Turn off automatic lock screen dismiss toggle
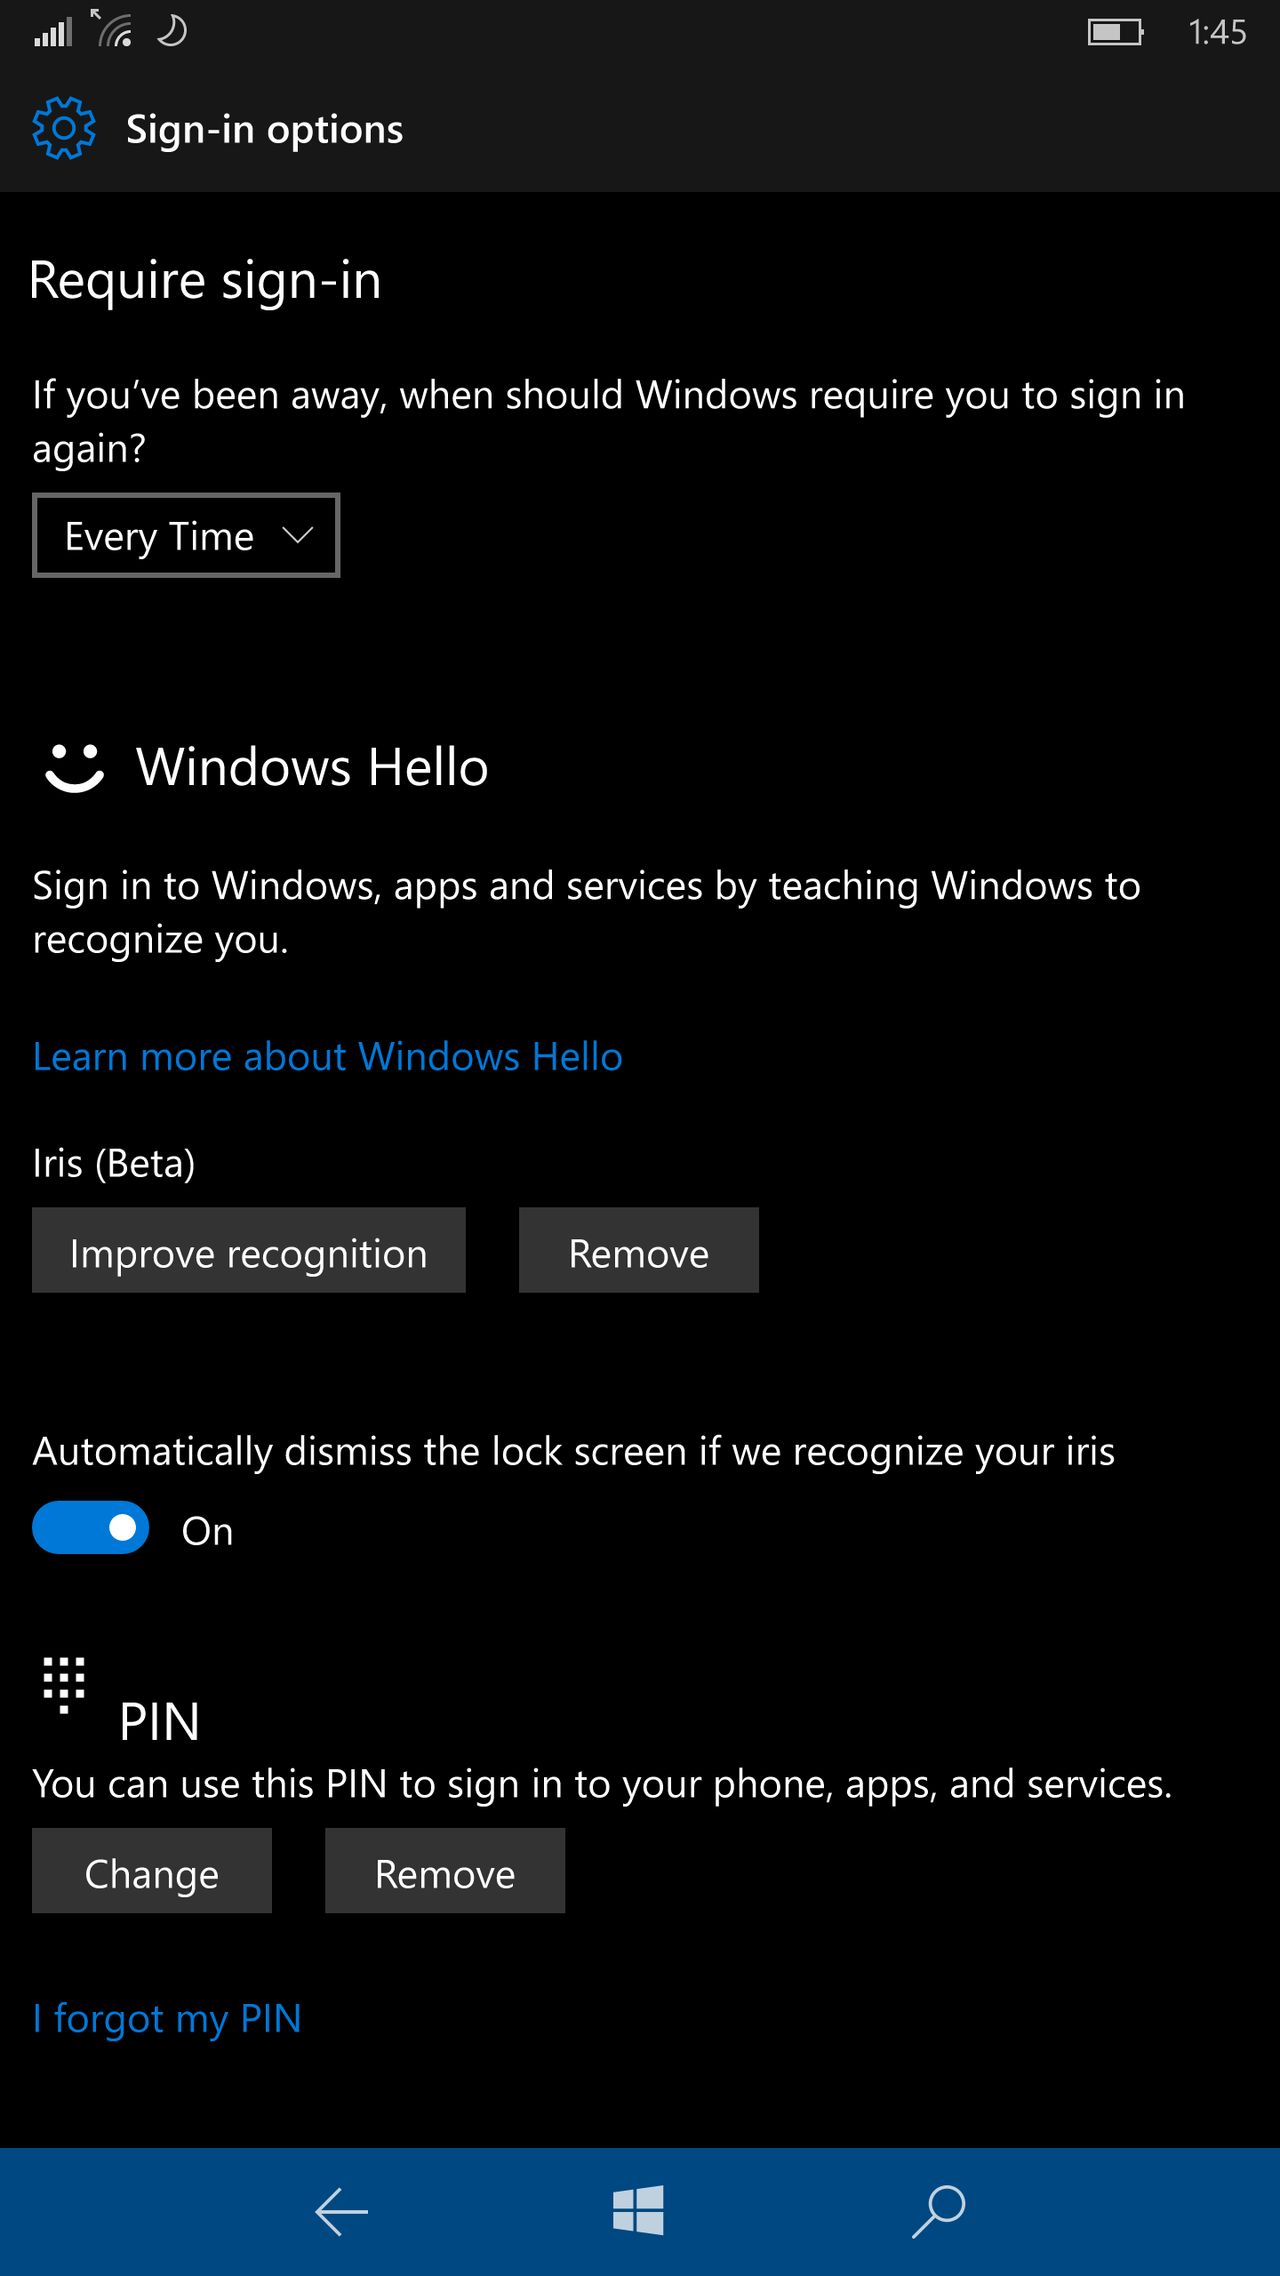The image size is (1280, 2276). 91,1528
